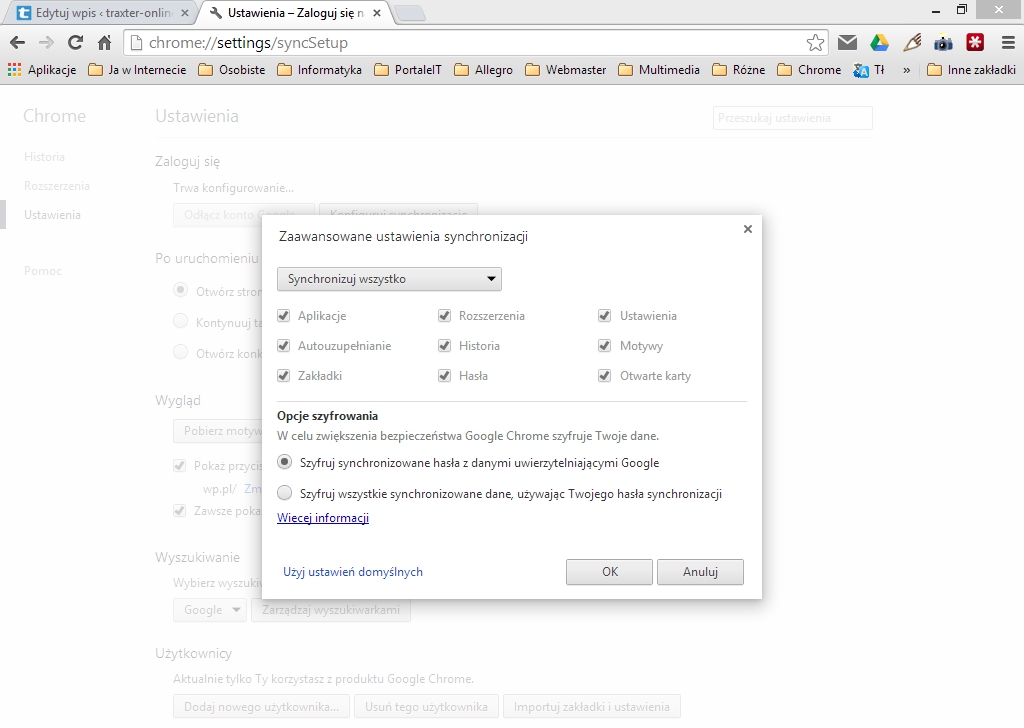Click the forward navigation arrow
1024x728 pixels.
tap(46, 43)
